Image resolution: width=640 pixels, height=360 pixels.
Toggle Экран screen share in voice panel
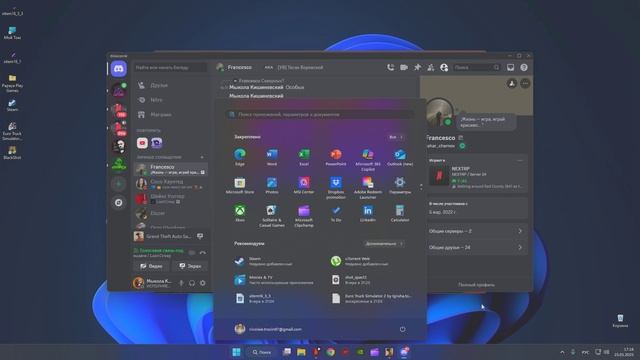(x=190, y=266)
